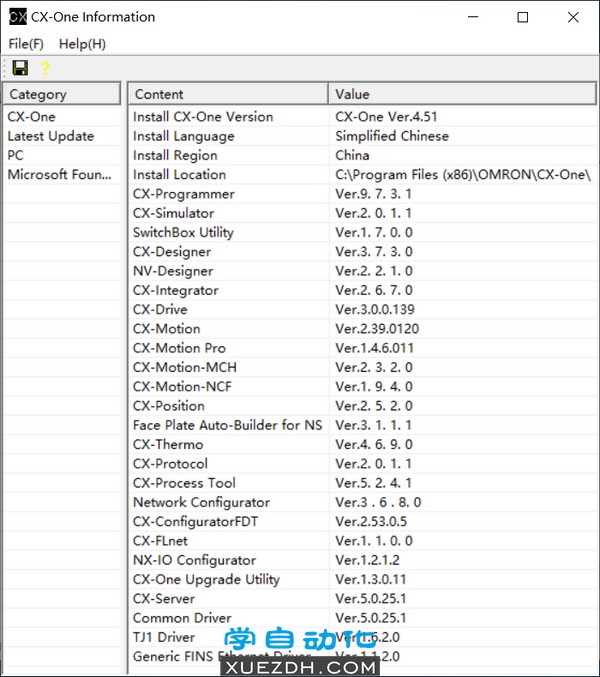Select the CX-Integrator row

pos(363,290)
